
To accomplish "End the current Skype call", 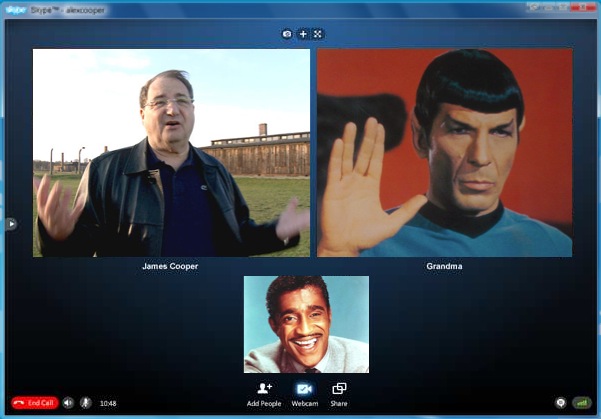I will pos(35,403).
